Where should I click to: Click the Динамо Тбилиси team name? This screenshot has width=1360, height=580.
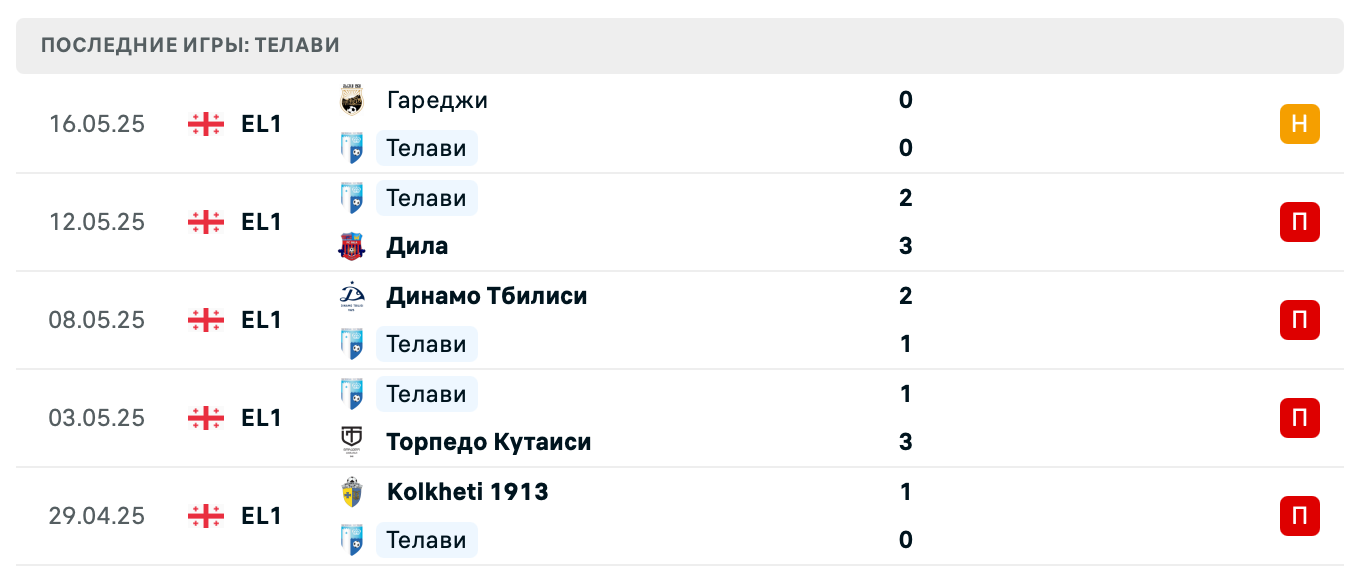(x=486, y=296)
